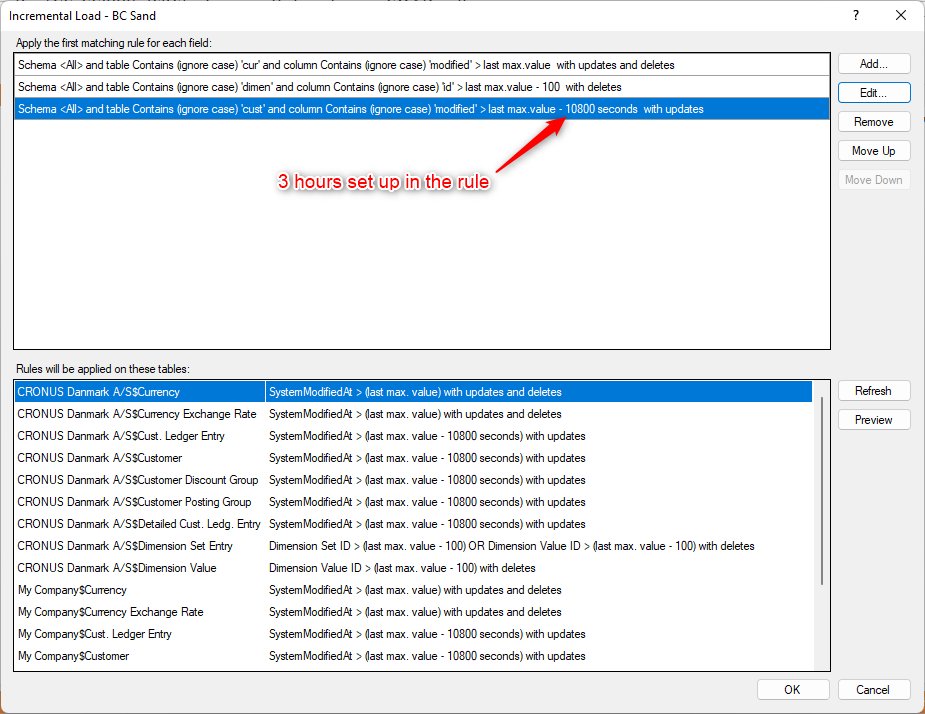Open the help question mark
The height and width of the screenshot is (714, 925).
click(856, 15)
